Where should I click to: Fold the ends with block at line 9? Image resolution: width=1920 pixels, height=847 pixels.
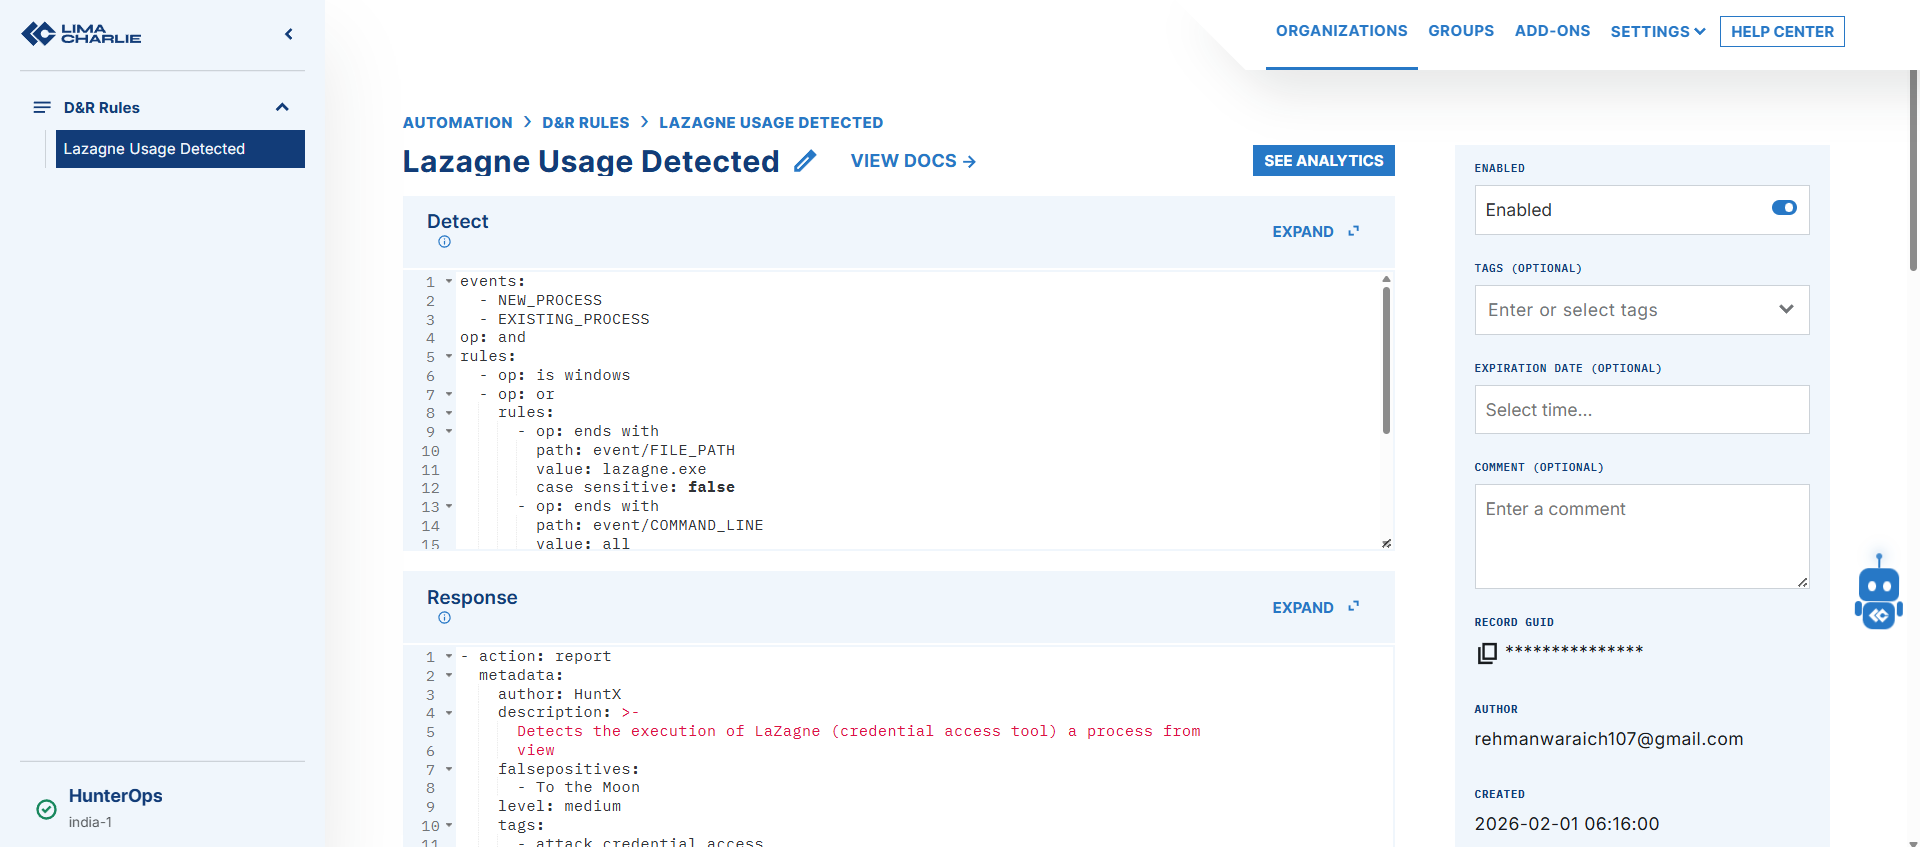click(449, 432)
